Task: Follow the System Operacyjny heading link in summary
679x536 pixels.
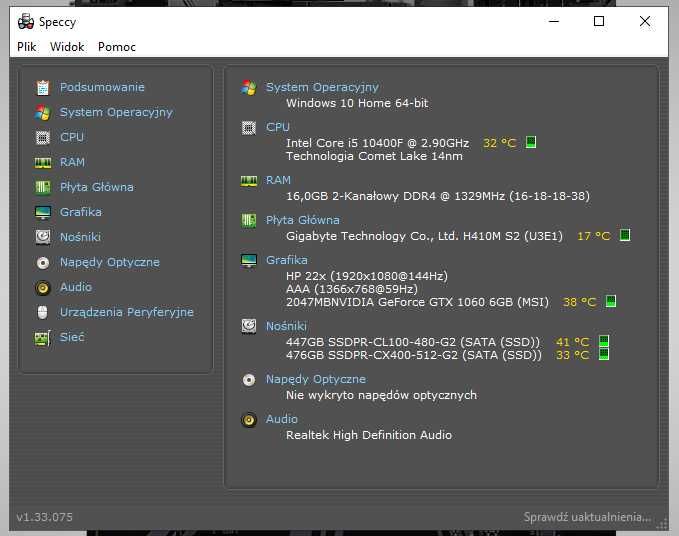Action: click(x=322, y=87)
